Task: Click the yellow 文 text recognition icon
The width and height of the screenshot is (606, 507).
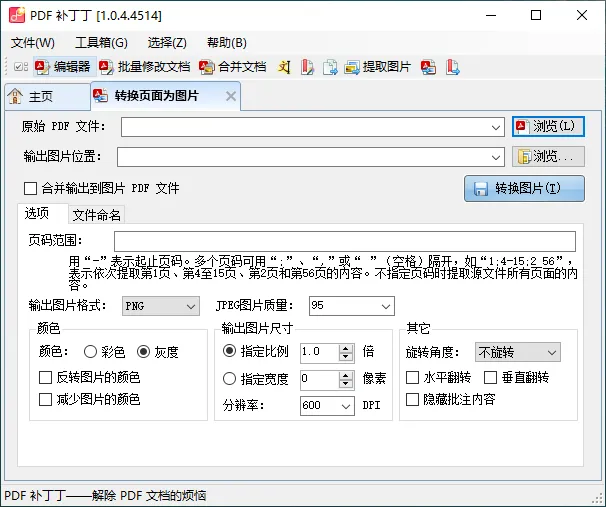Action: tap(284, 67)
